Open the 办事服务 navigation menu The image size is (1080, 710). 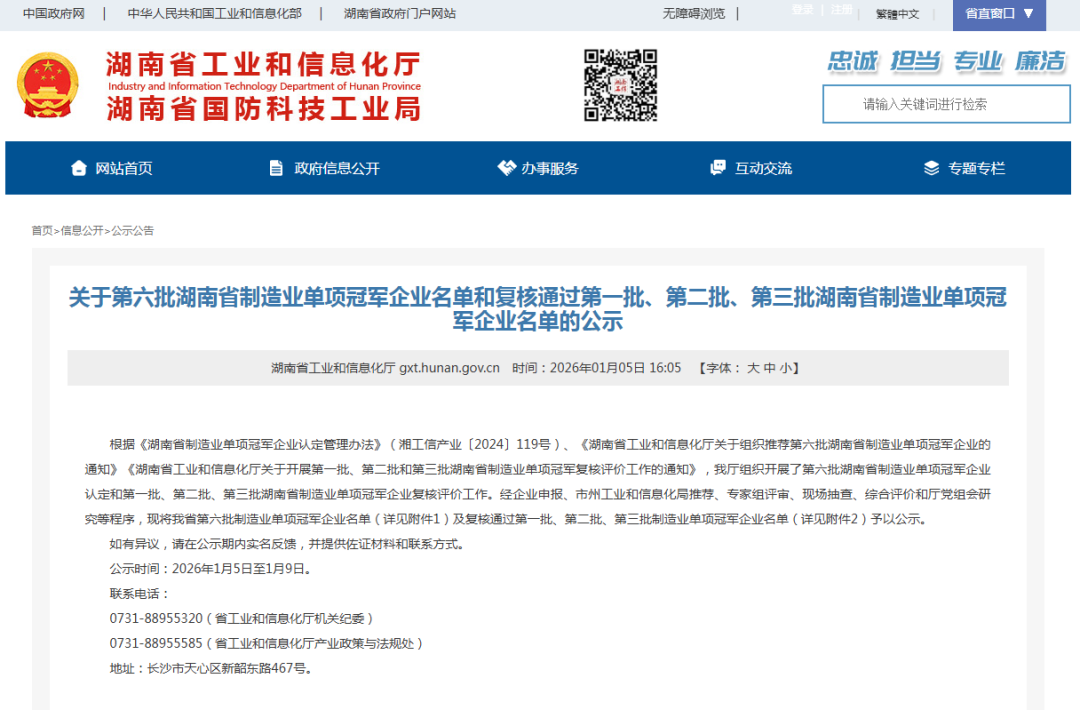coord(548,168)
